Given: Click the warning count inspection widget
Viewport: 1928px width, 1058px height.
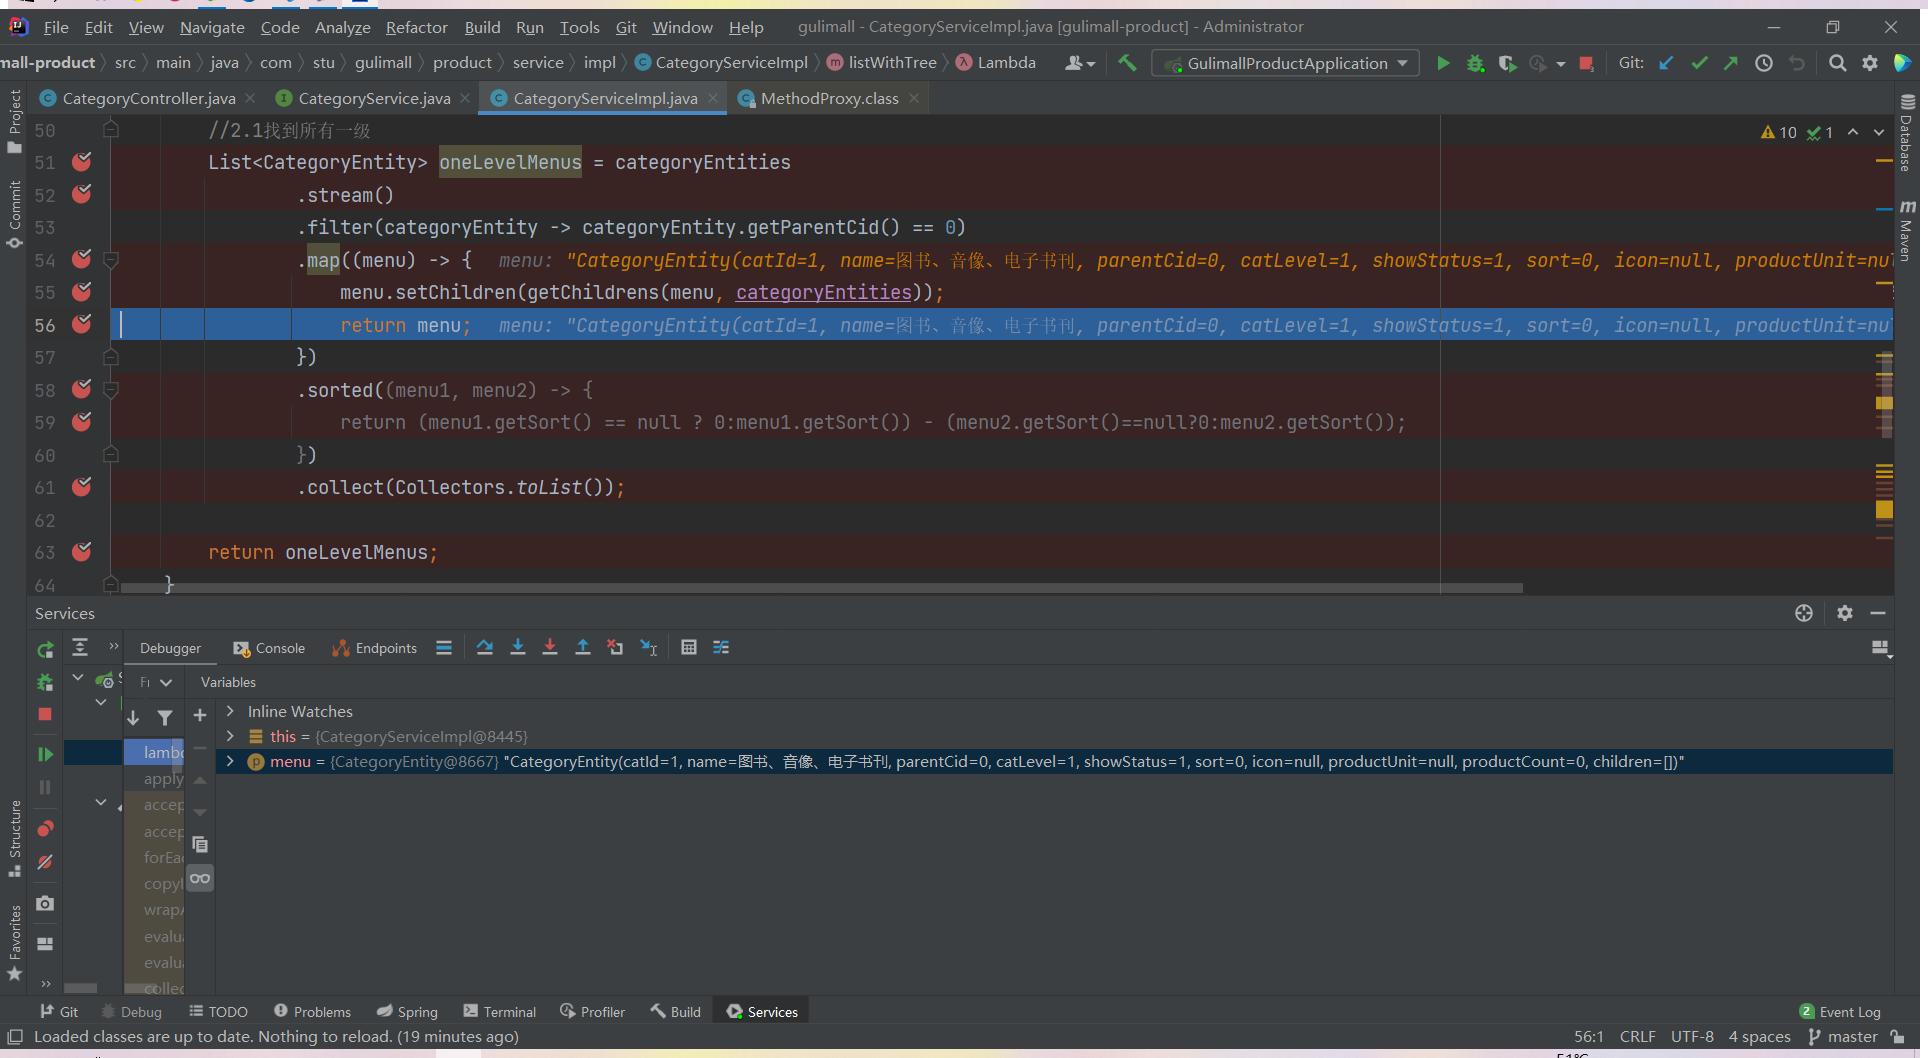Looking at the screenshot, I should tap(1779, 132).
